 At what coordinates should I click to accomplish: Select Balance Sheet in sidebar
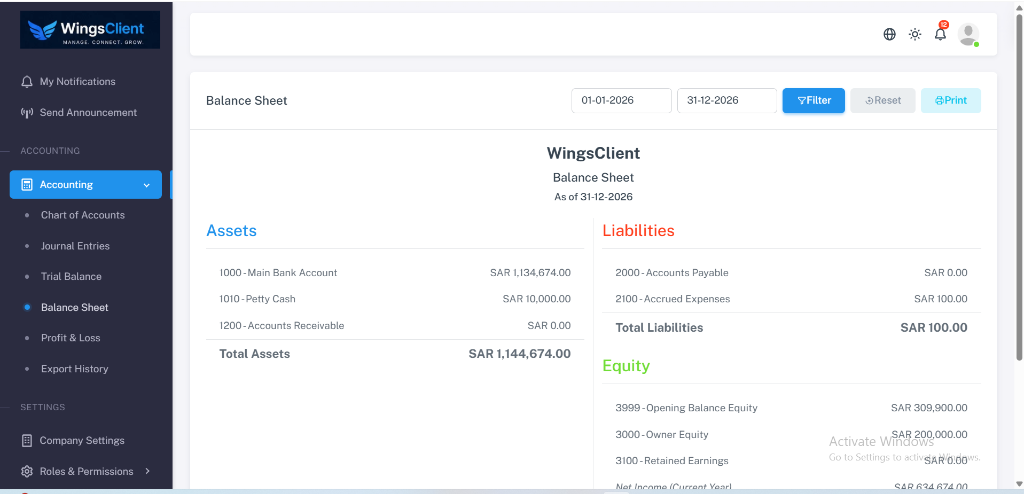[x=74, y=307]
